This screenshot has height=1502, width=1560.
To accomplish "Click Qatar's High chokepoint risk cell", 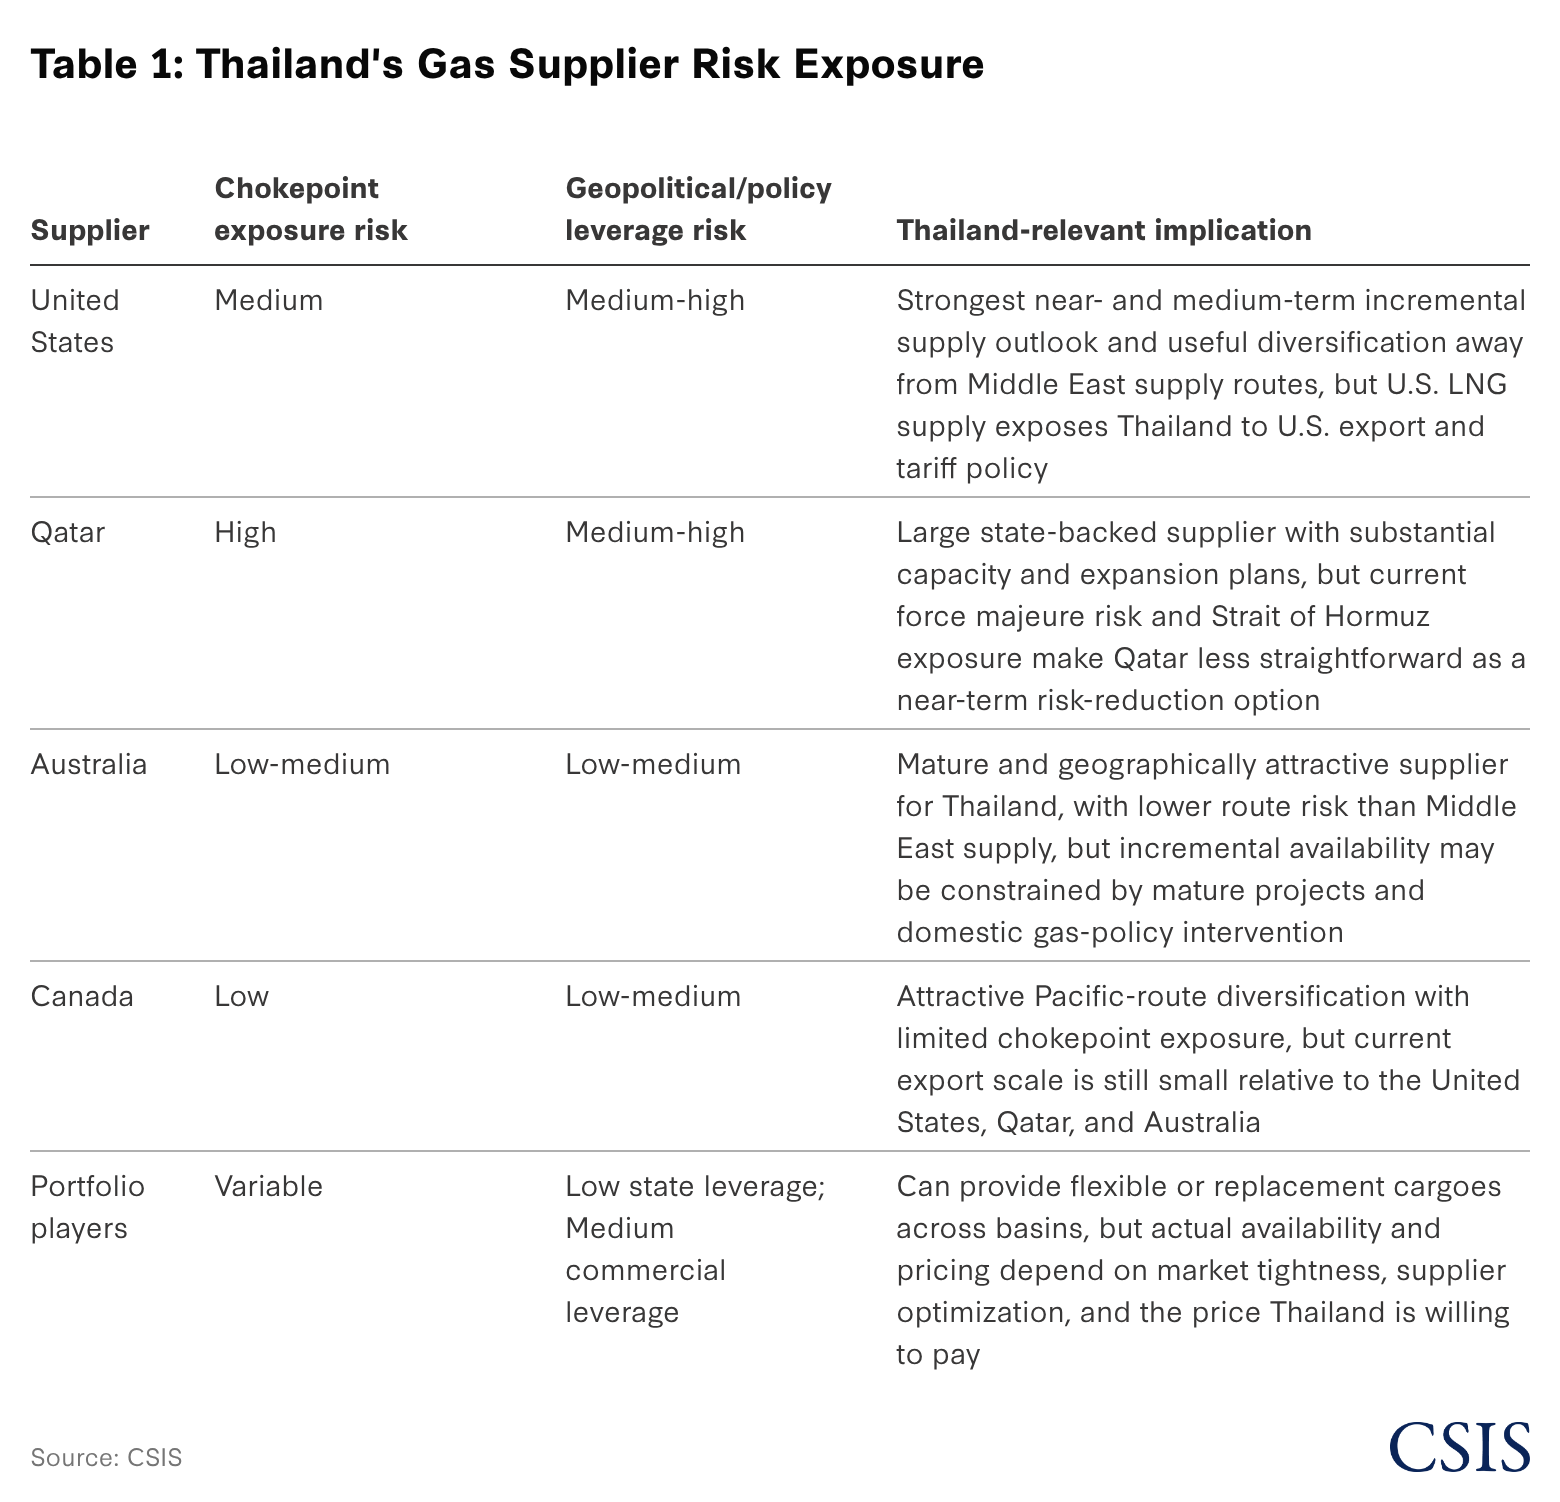I will (245, 532).
